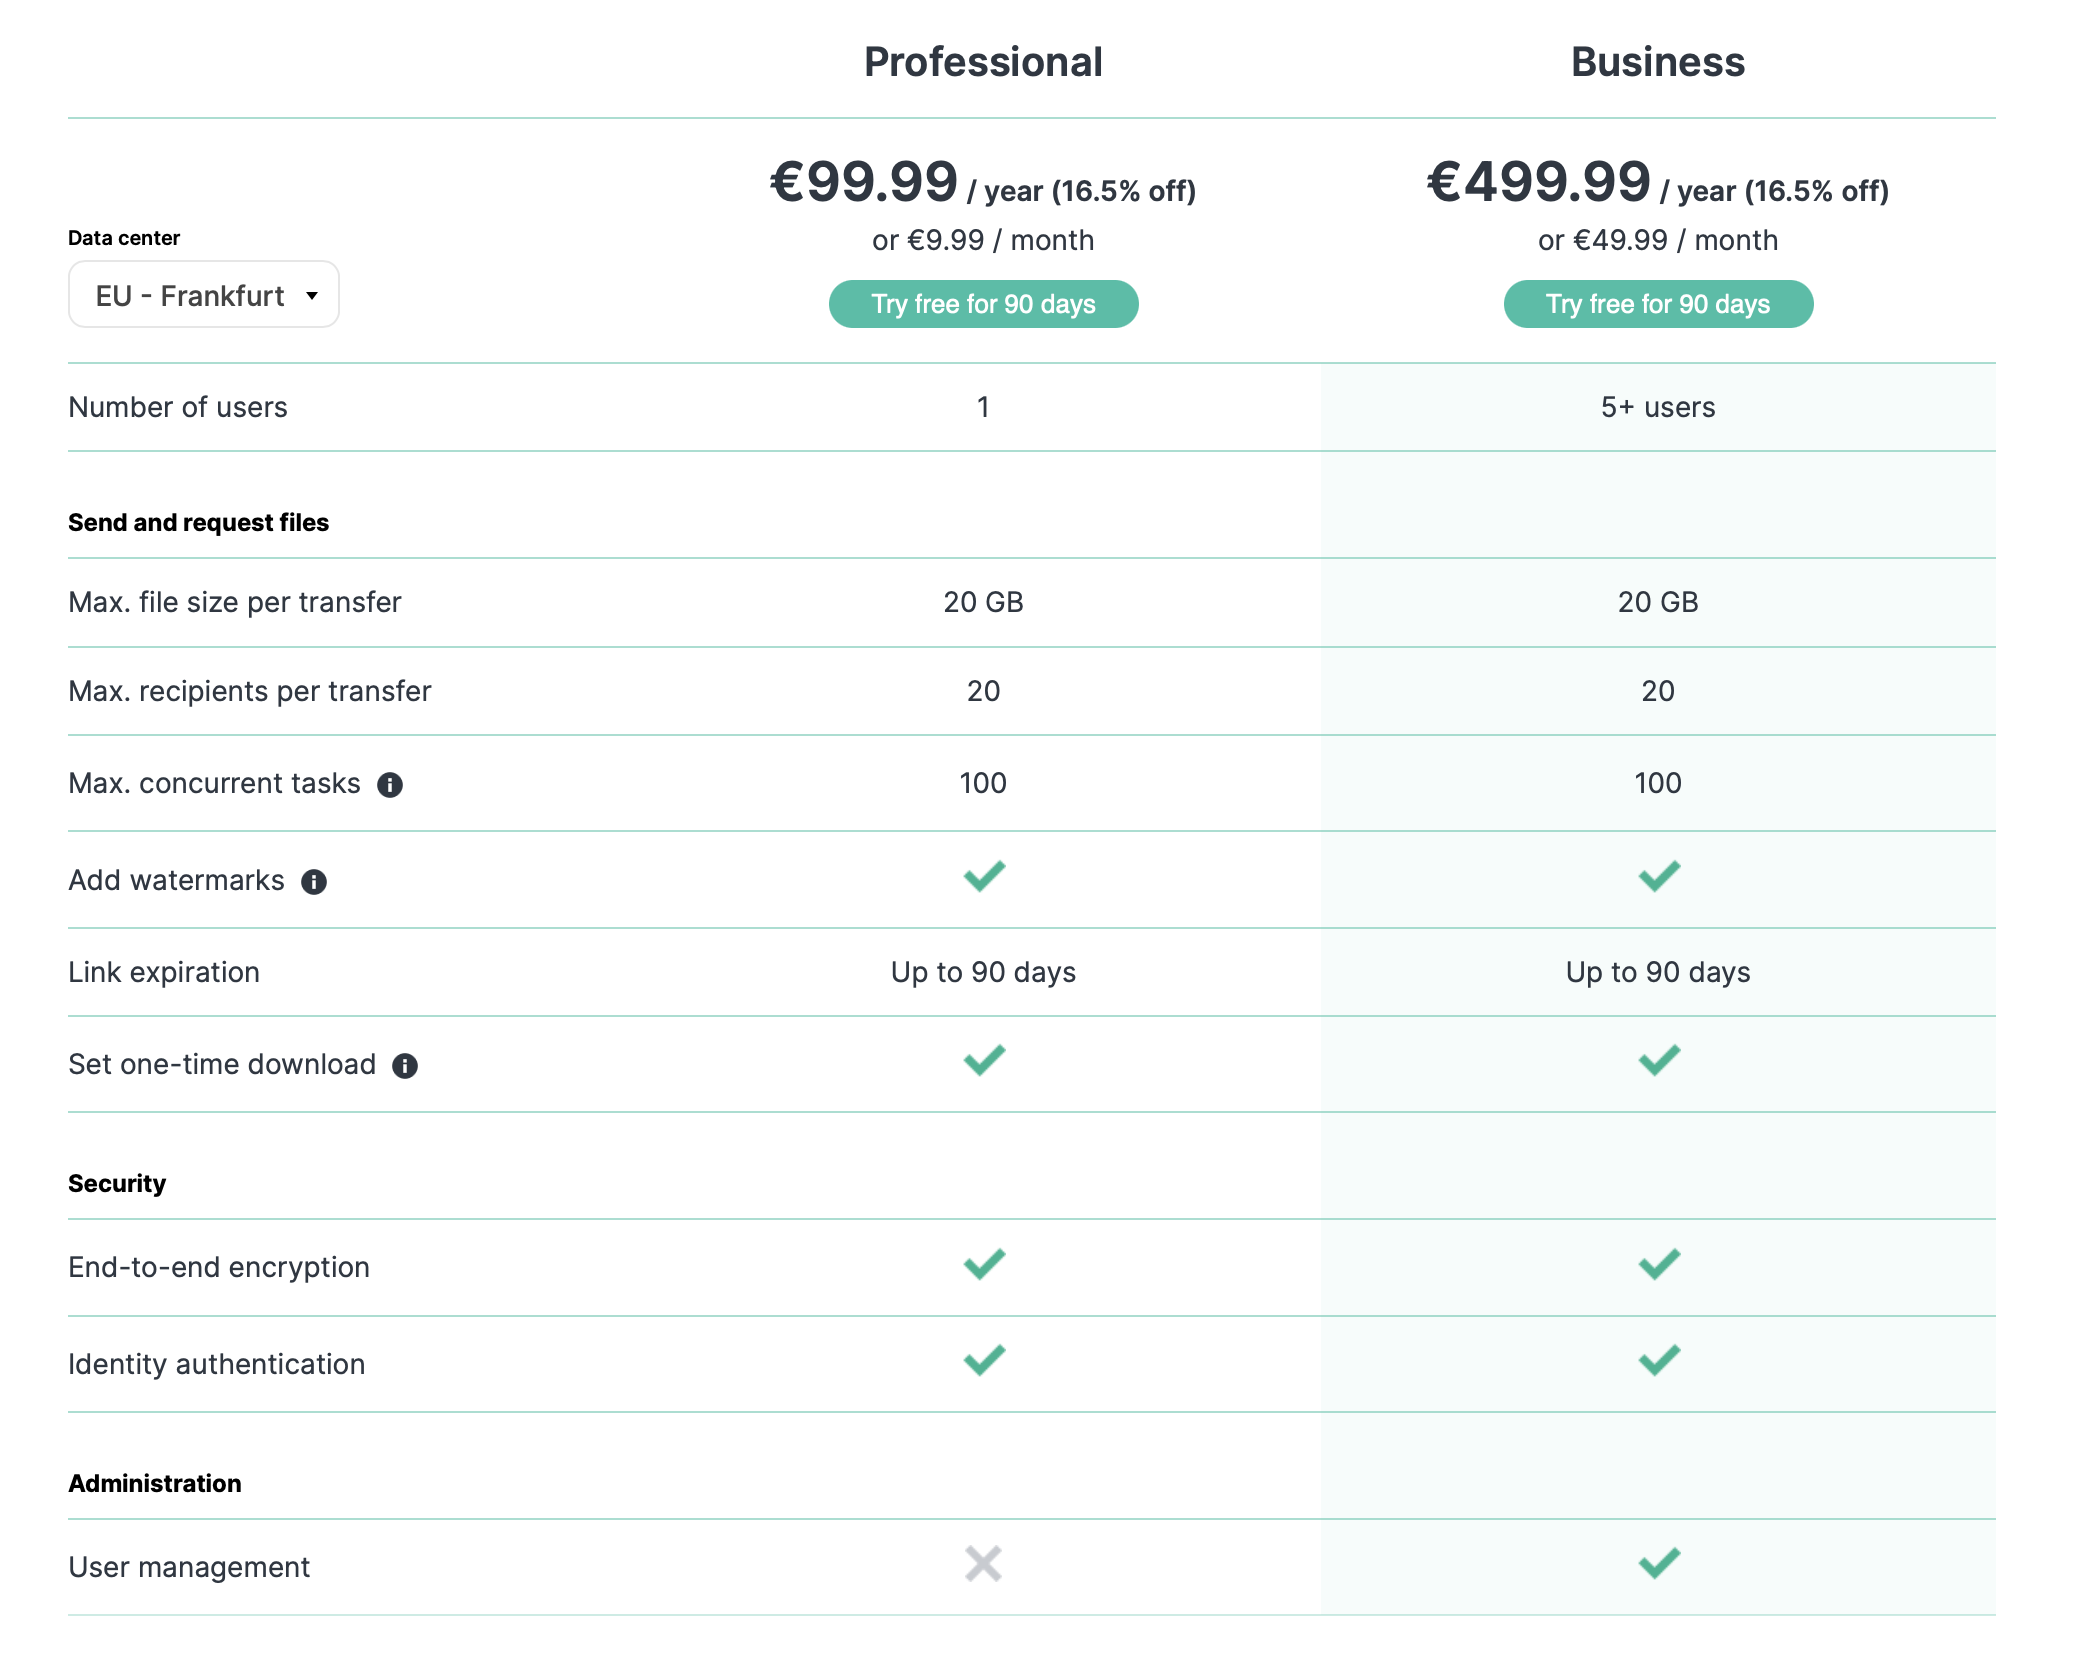Select the Professional plan heading
The image size is (2096, 1676).
pos(983,62)
